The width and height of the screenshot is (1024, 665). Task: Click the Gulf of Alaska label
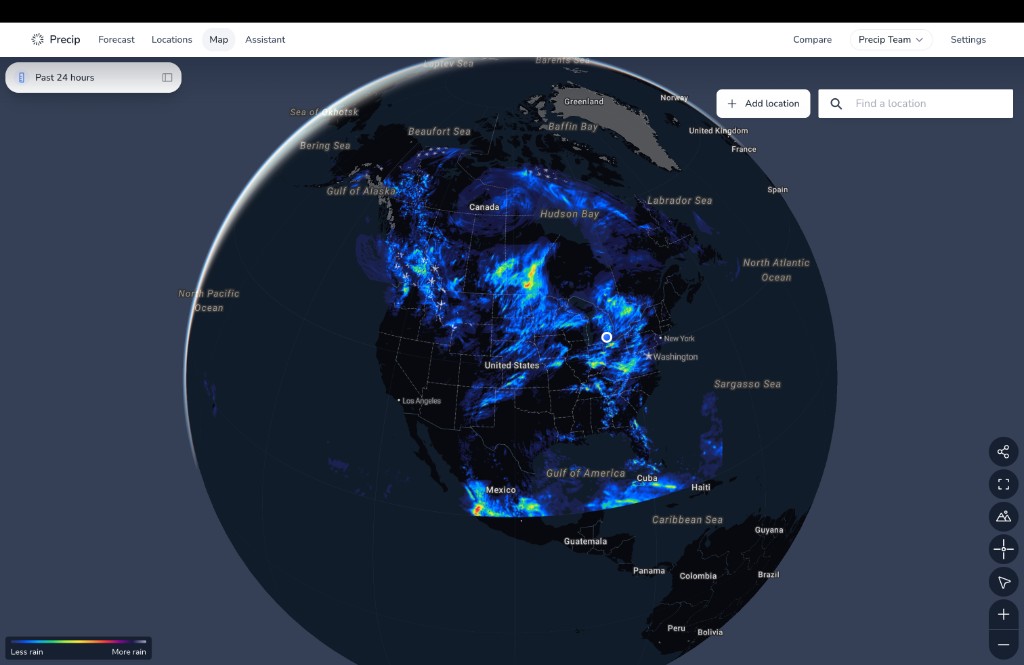point(361,191)
